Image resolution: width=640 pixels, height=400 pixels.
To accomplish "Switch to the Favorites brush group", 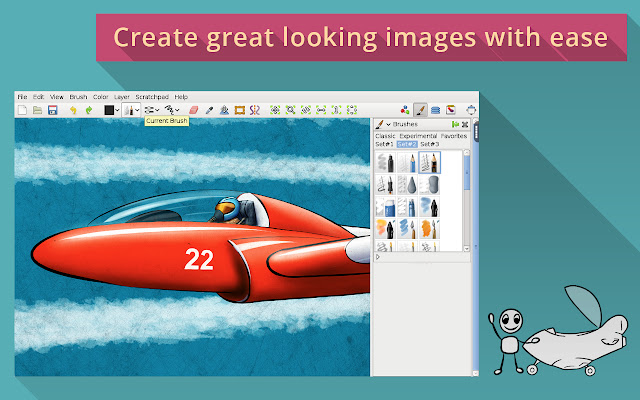I will [x=454, y=136].
